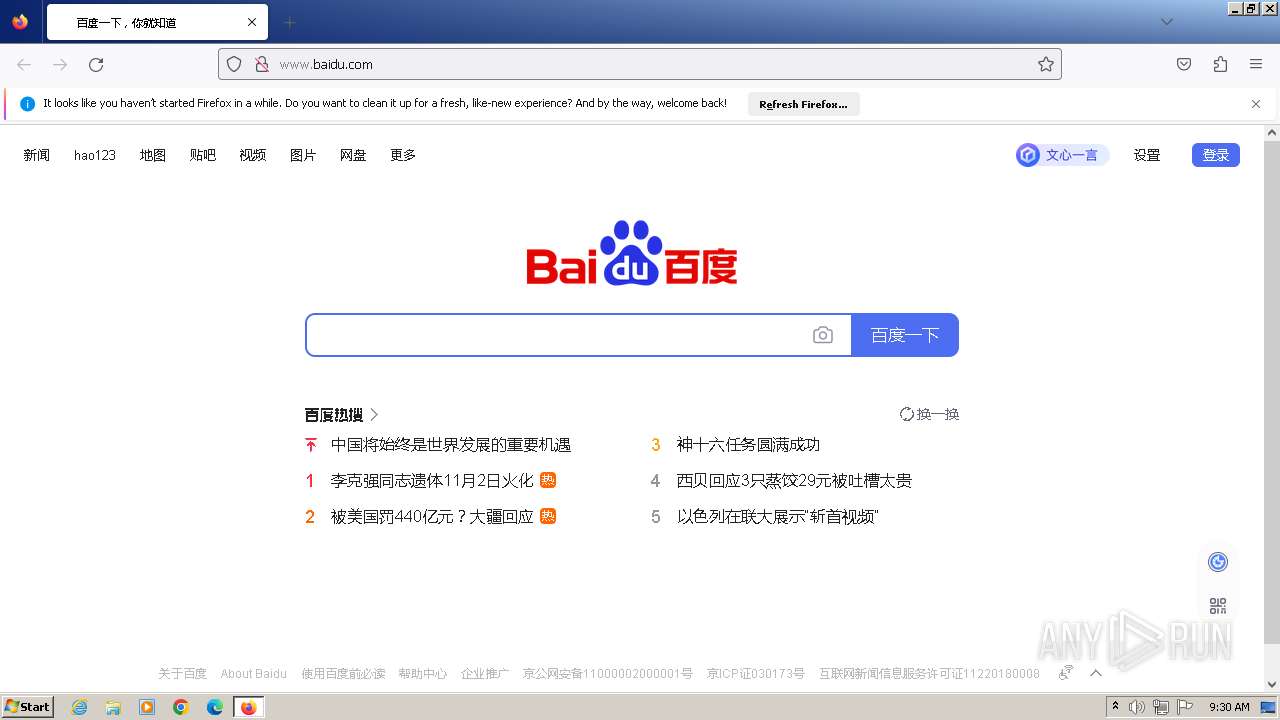Open the 贴吧 navigation link

(203, 155)
